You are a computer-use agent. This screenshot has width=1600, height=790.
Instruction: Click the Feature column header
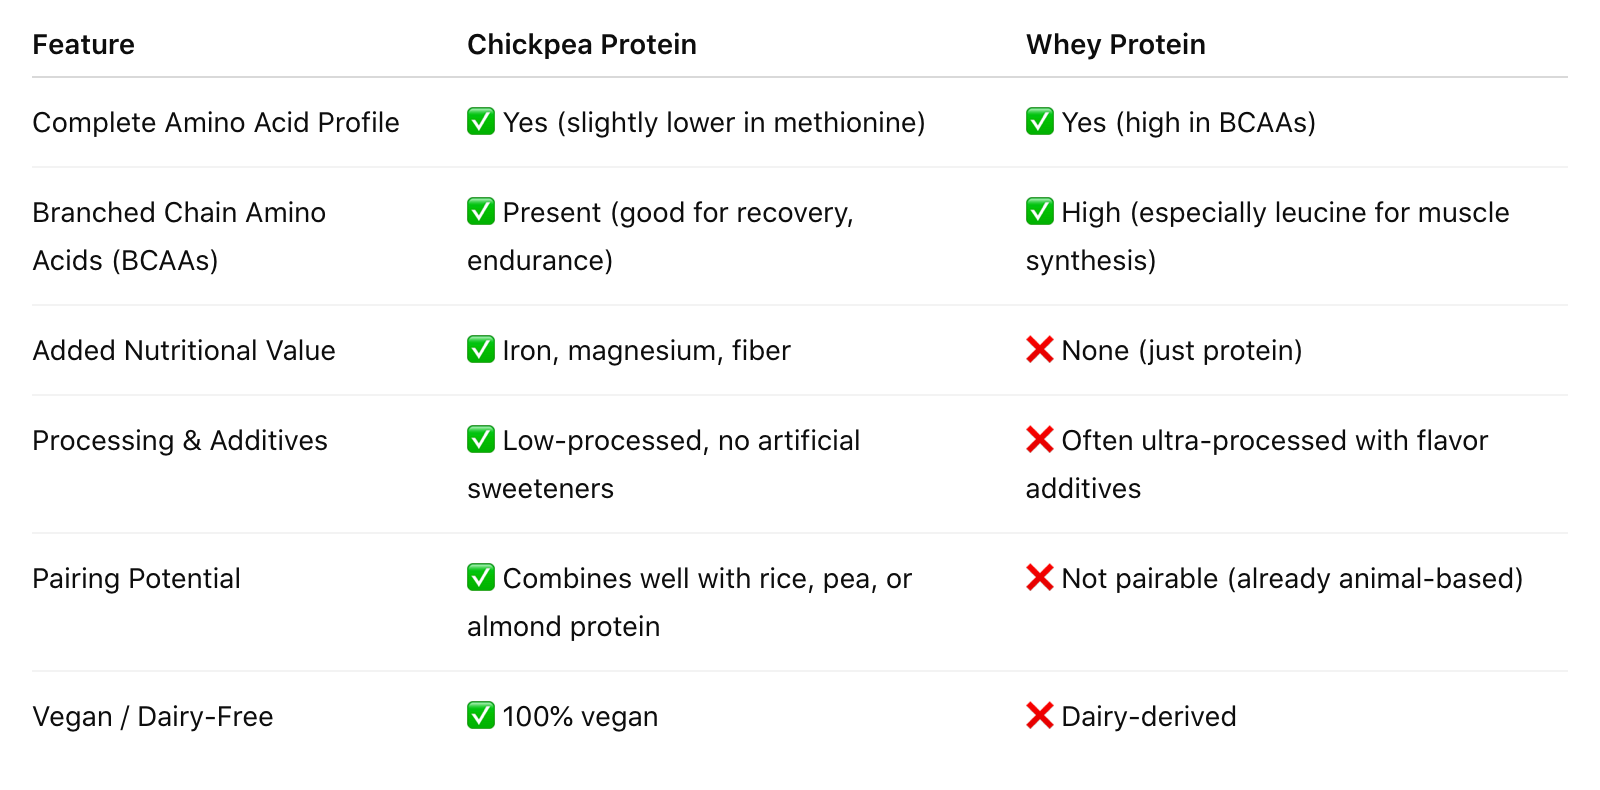(x=83, y=45)
